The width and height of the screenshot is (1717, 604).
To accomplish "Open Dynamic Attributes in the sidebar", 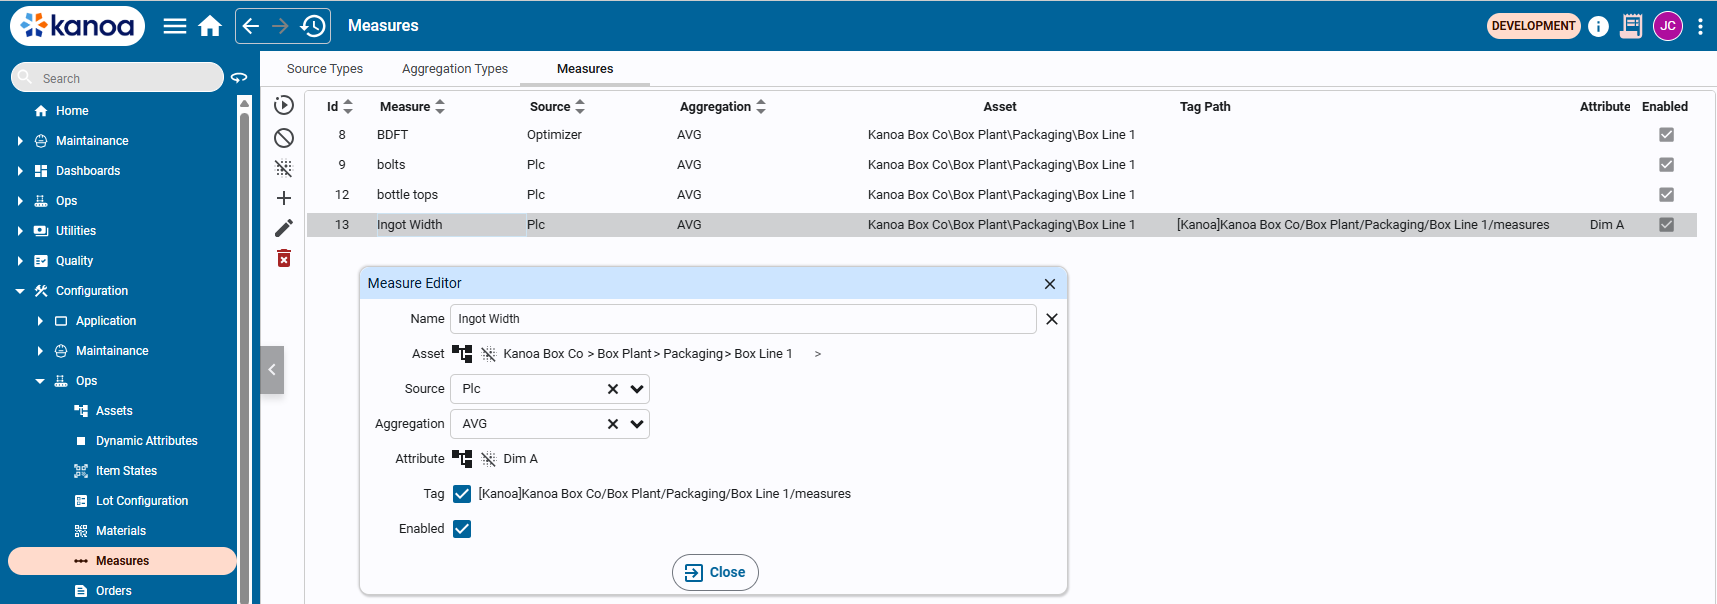I will click(147, 441).
